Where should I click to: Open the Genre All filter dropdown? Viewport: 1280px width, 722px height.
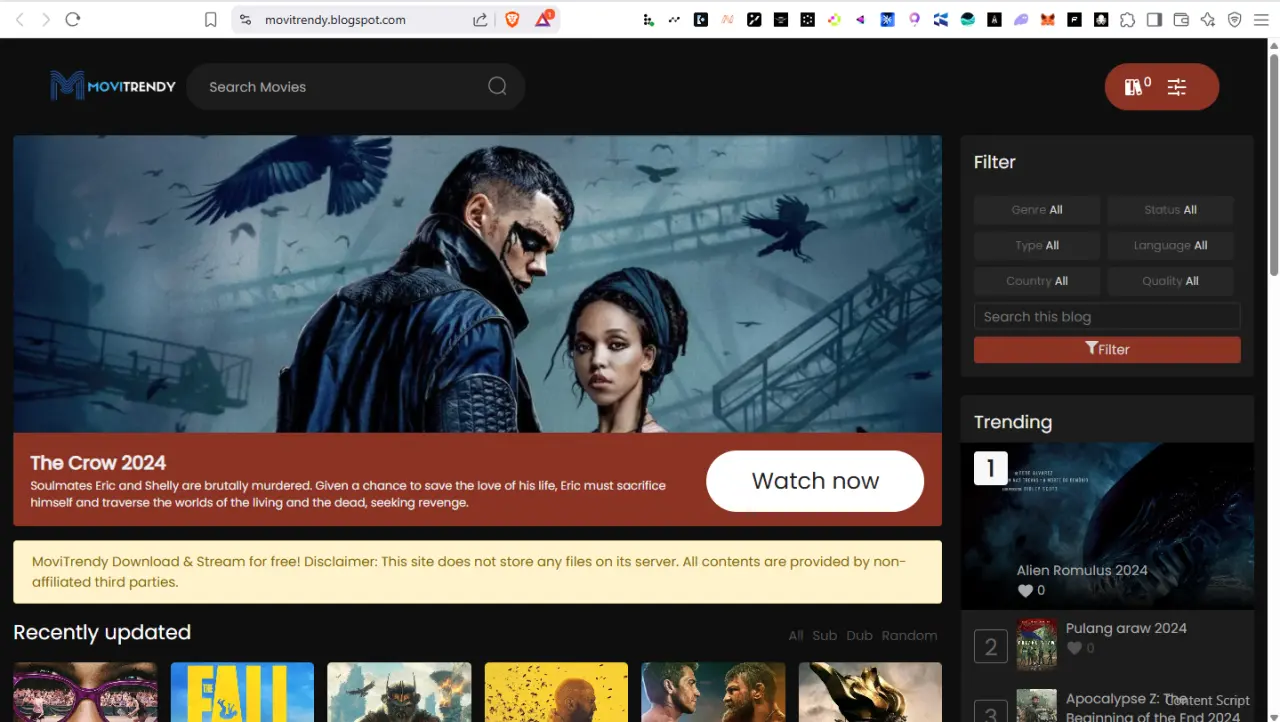click(x=1037, y=210)
